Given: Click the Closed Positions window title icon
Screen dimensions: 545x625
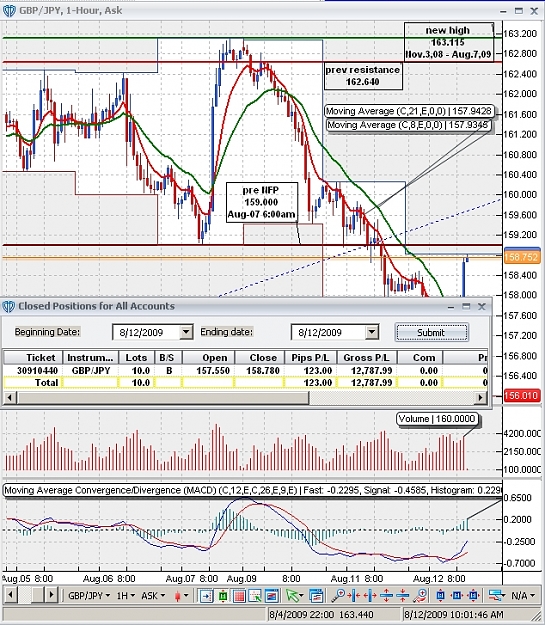Looking at the screenshot, I should tap(9, 307).
